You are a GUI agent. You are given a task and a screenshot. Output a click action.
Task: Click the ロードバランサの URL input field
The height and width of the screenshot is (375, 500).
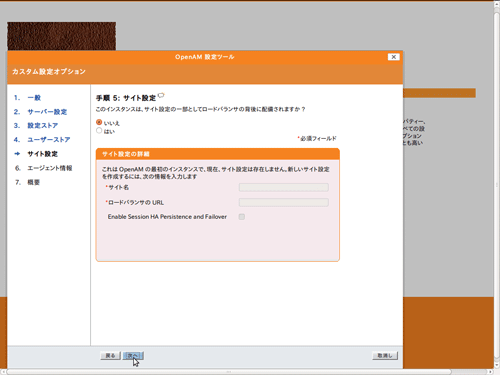point(284,202)
